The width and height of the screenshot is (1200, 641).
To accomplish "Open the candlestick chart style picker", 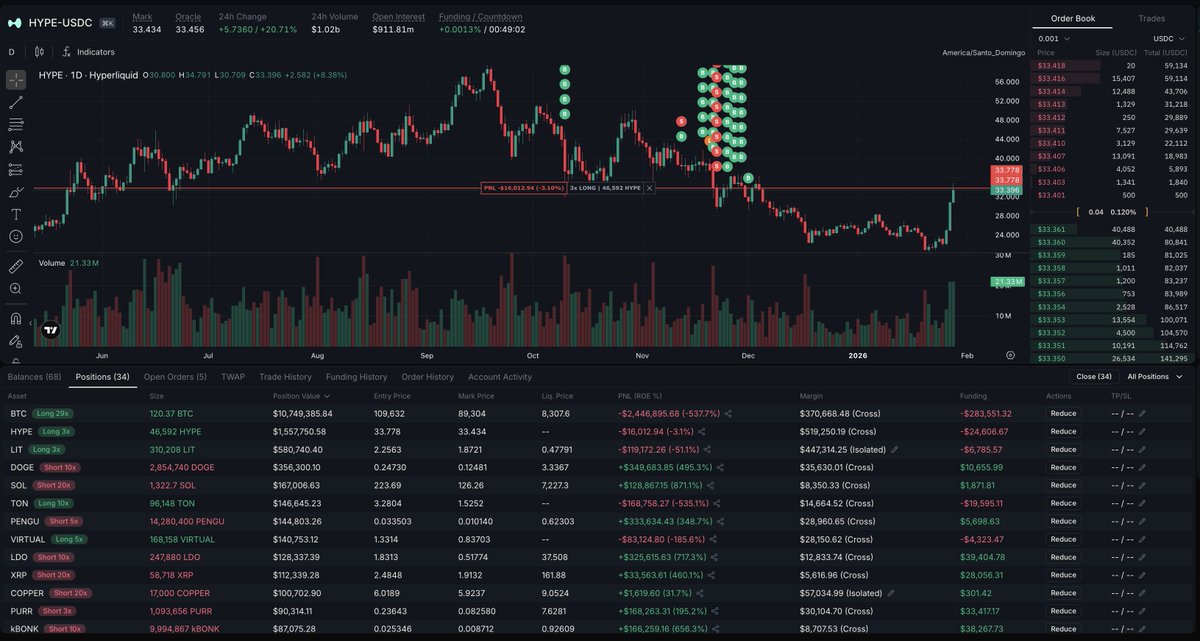I will (x=40, y=52).
